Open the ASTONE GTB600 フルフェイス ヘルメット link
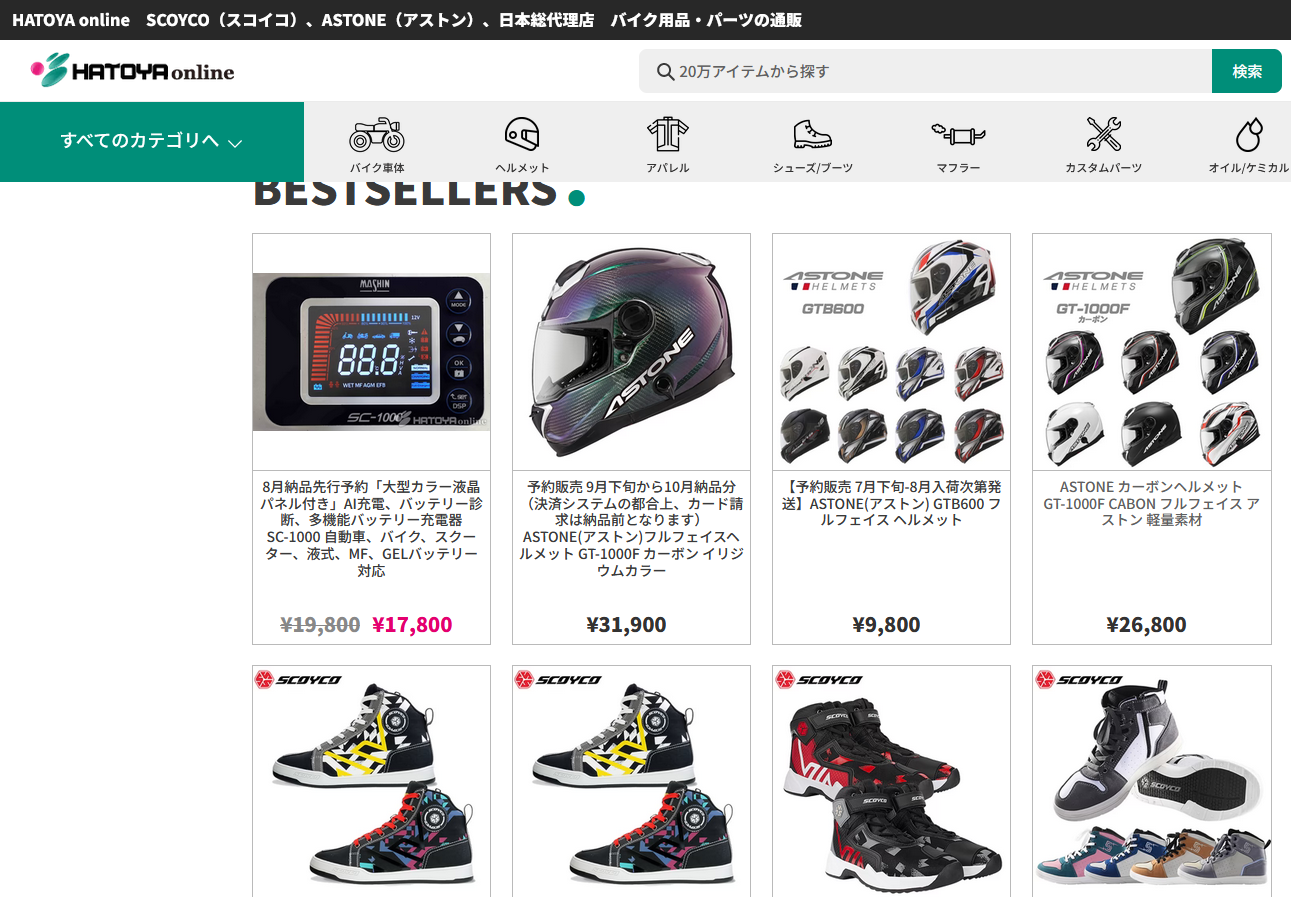 (x=891, y=503)
